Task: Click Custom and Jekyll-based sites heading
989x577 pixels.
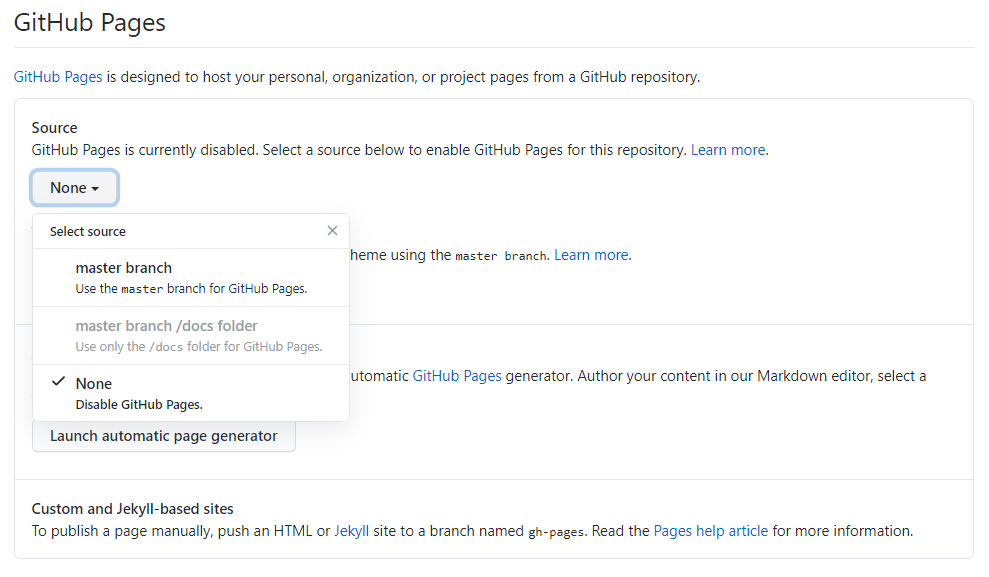Action: [132, 509]
